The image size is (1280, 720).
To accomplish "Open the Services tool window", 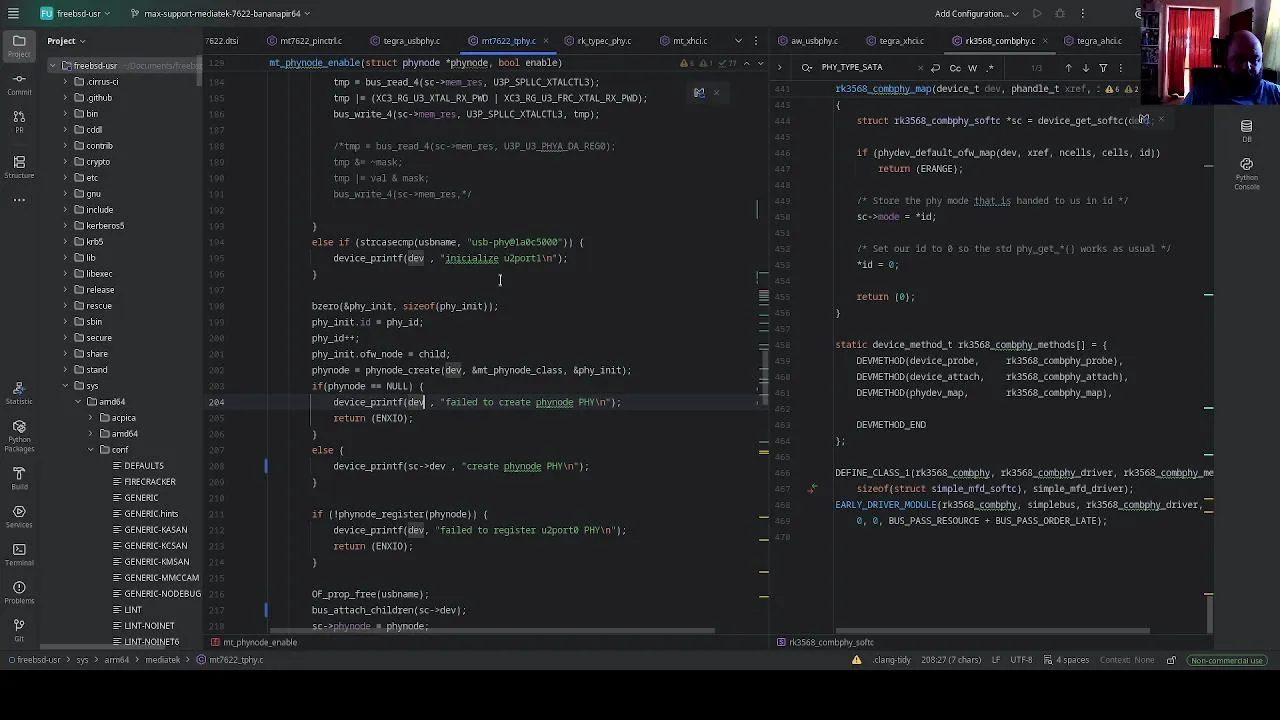I will (19, 516).
